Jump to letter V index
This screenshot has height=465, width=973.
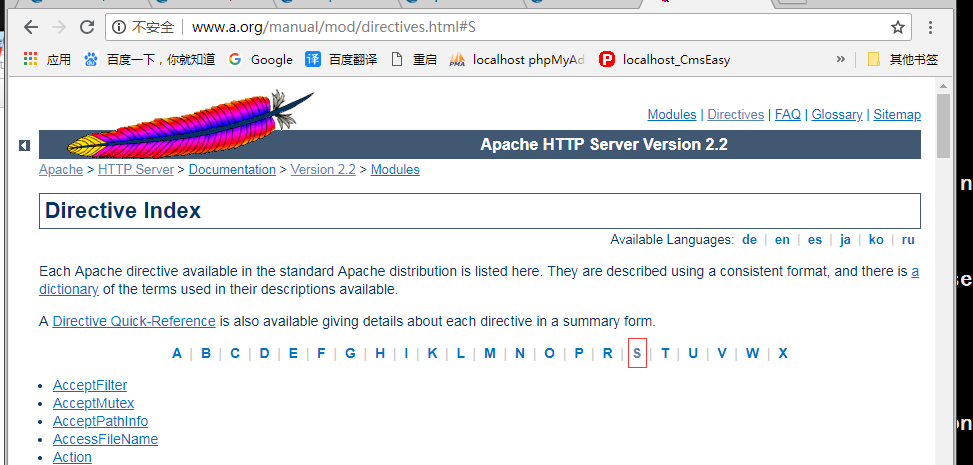tap(722, 353)
